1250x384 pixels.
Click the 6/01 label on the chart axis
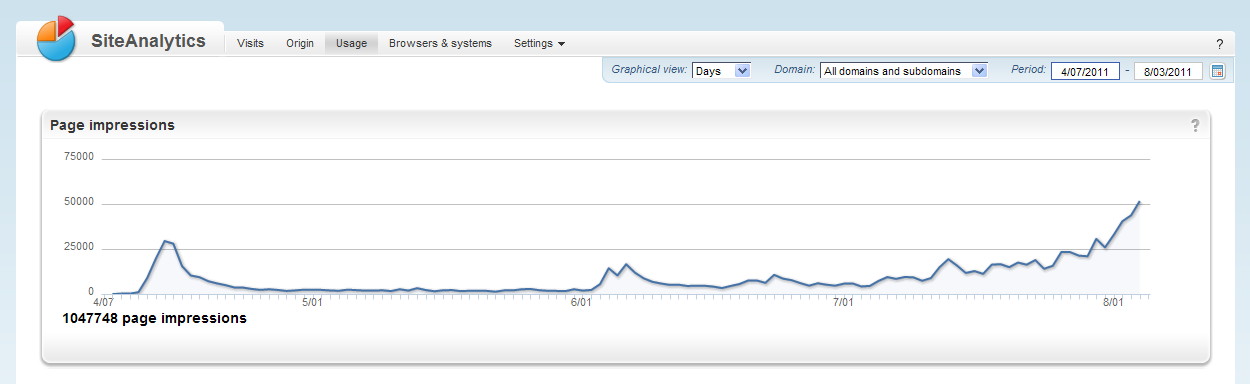point(581,301)
